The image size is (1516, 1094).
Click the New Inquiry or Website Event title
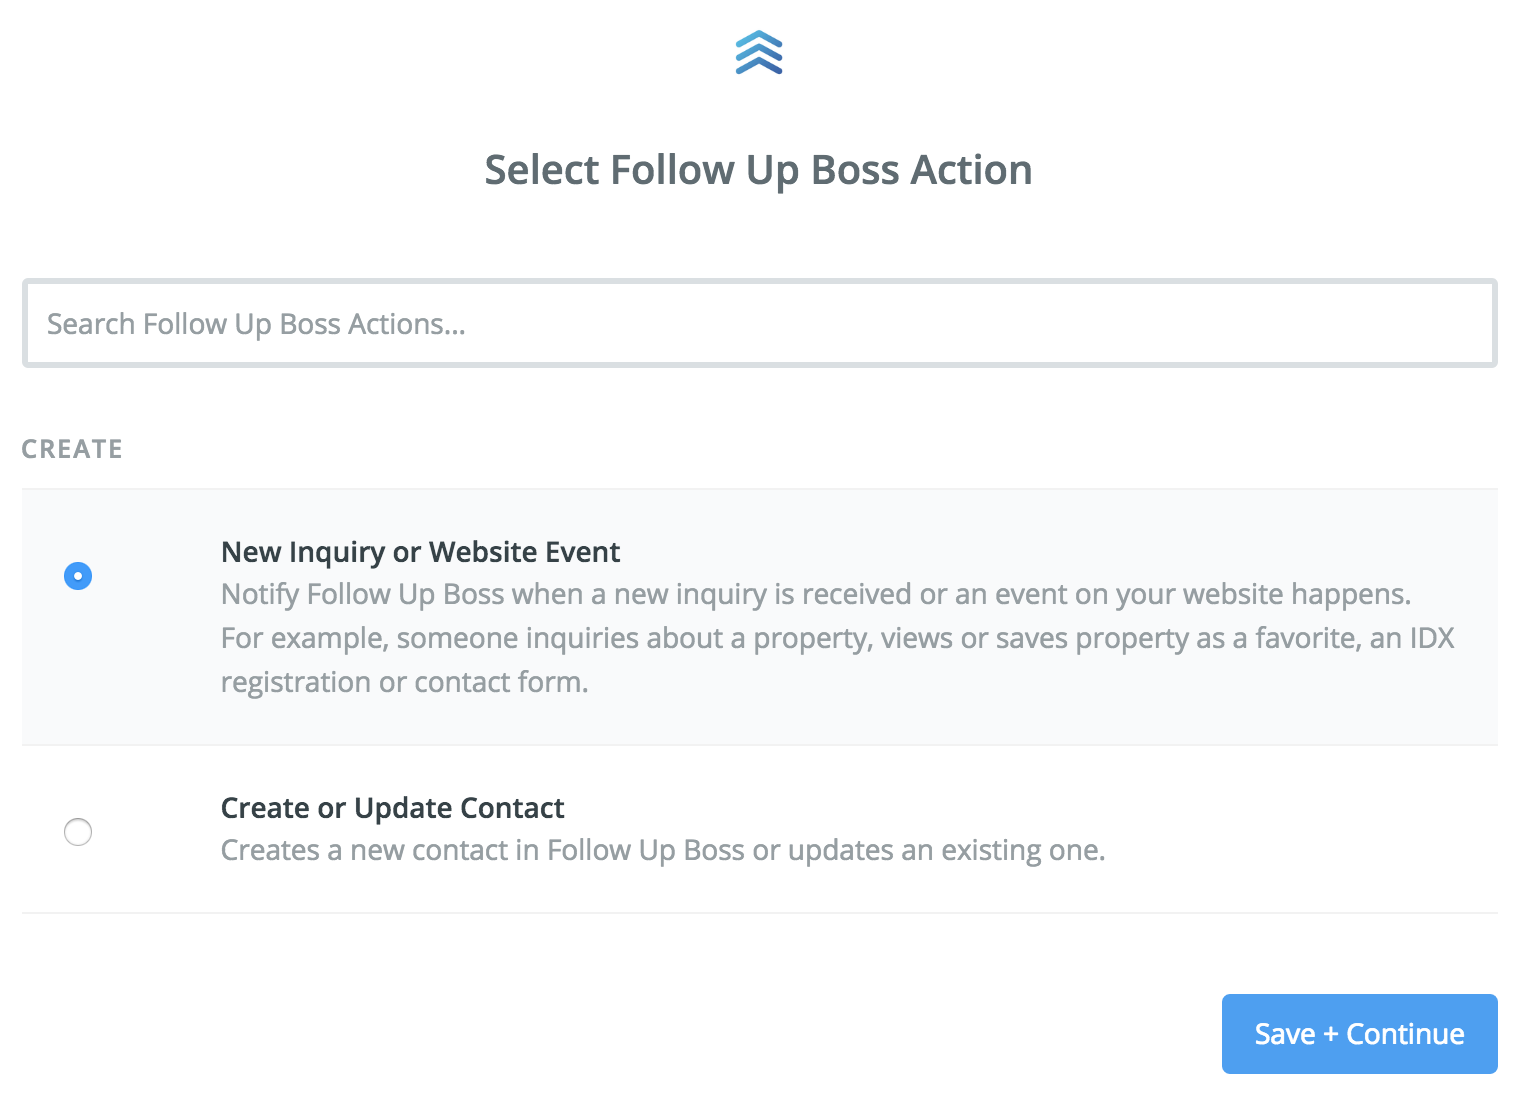[x=420, y=552]
